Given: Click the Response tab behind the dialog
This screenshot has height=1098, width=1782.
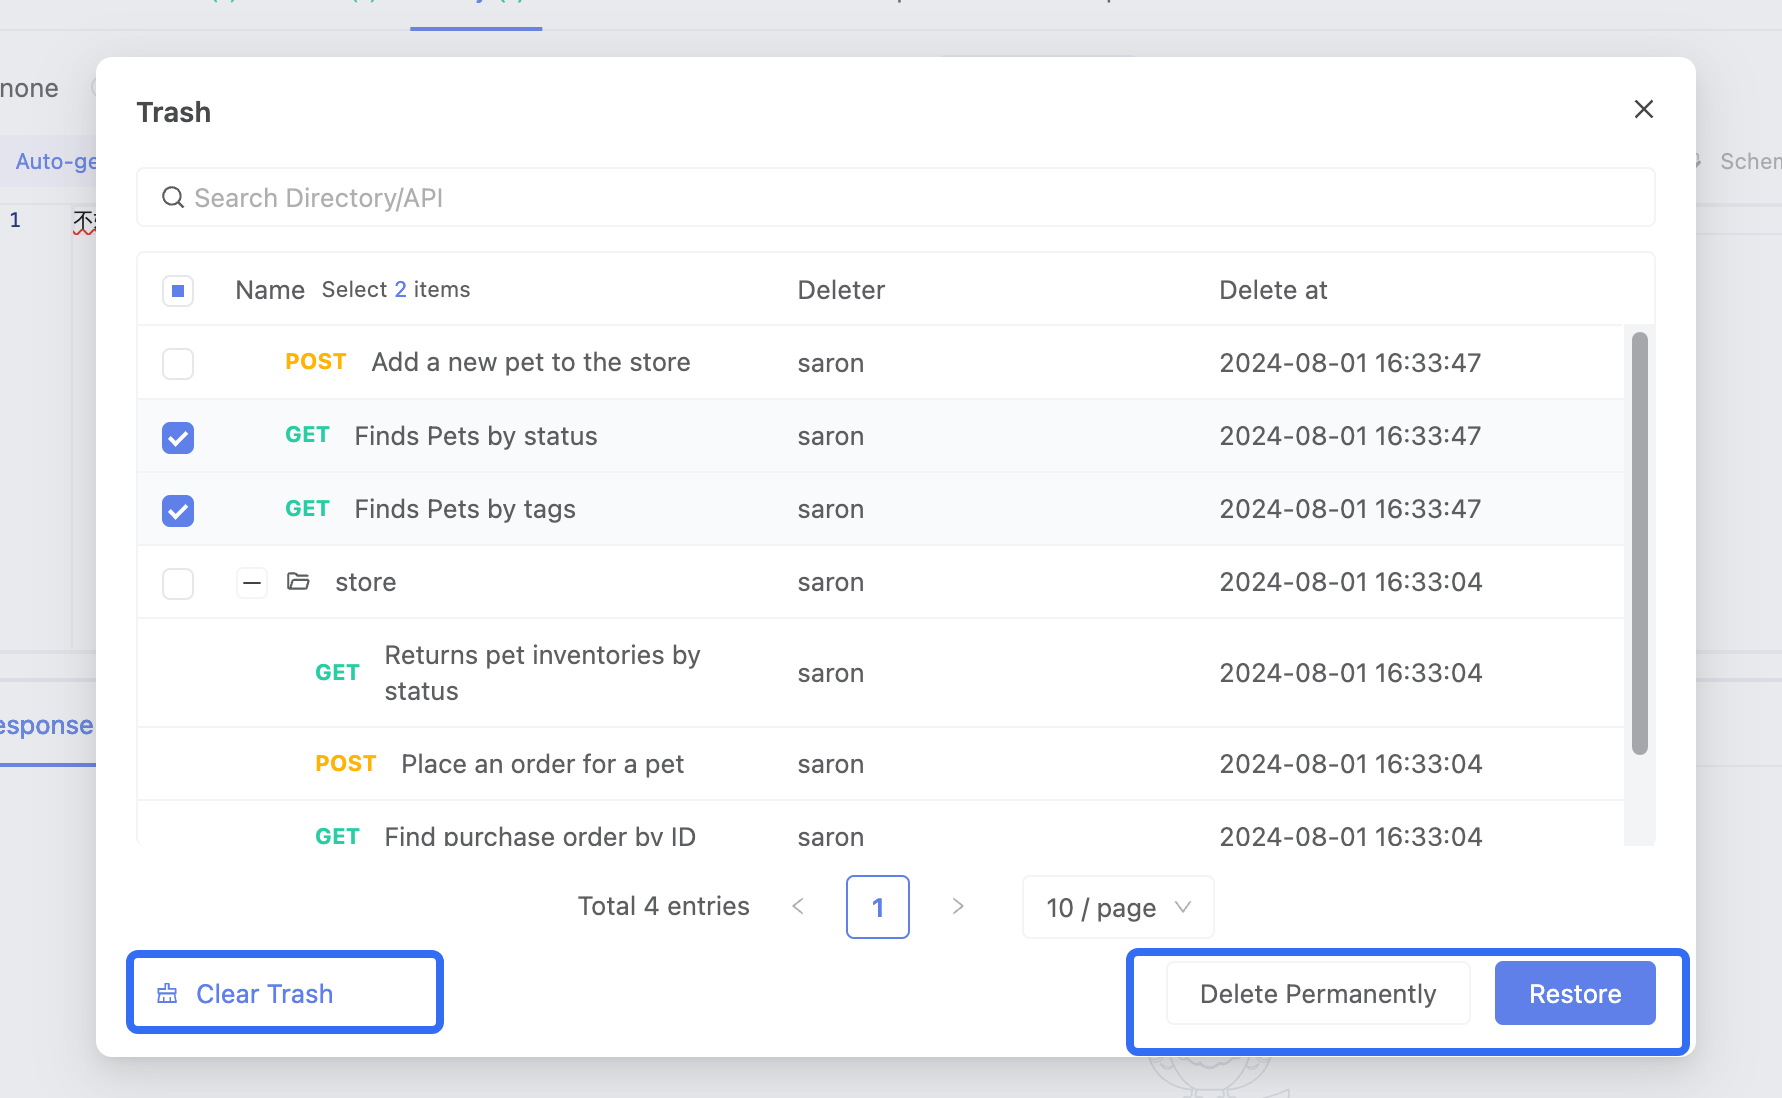Looking at the screenshot, I should click(x=46, y=725).
